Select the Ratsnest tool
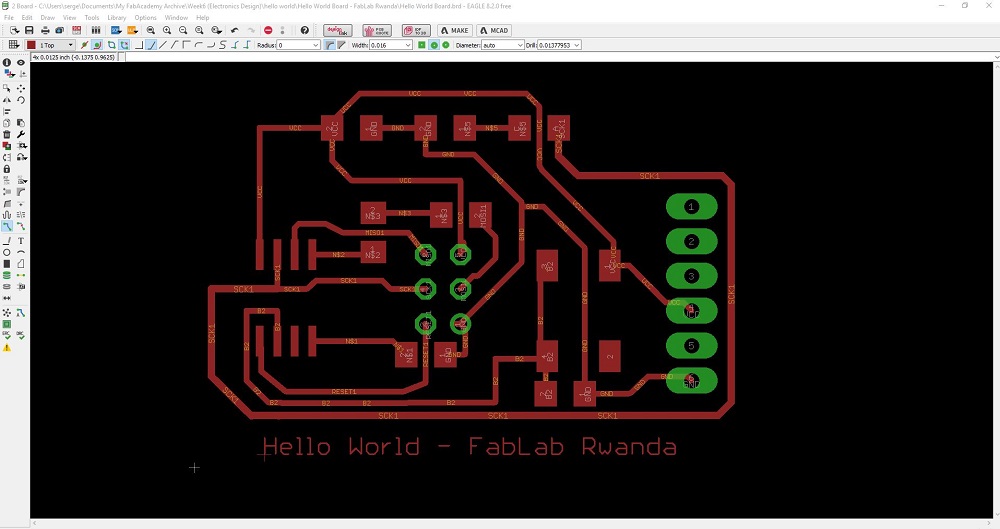Image resolution: width=1000 pixels, height=529 pixels. point(7,313)
